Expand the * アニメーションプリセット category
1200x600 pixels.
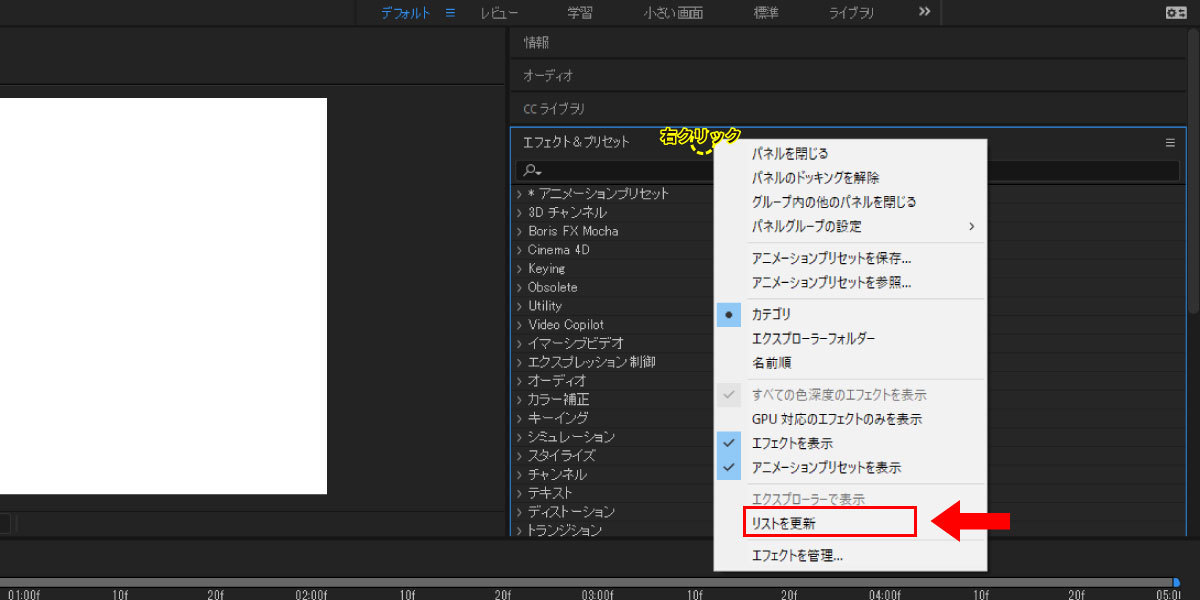point(520,194)
